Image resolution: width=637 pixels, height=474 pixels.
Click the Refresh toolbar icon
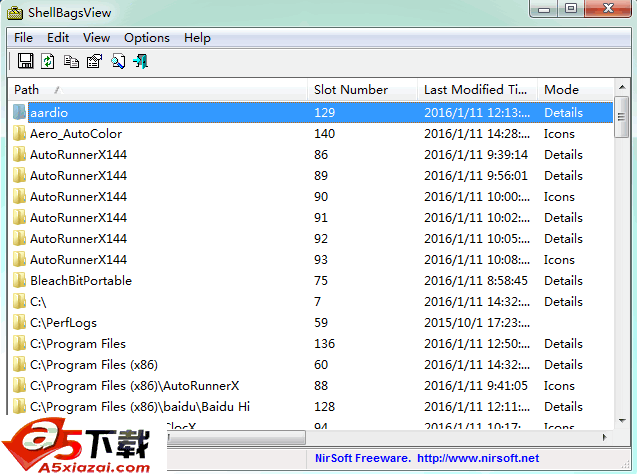click(48, 61)
